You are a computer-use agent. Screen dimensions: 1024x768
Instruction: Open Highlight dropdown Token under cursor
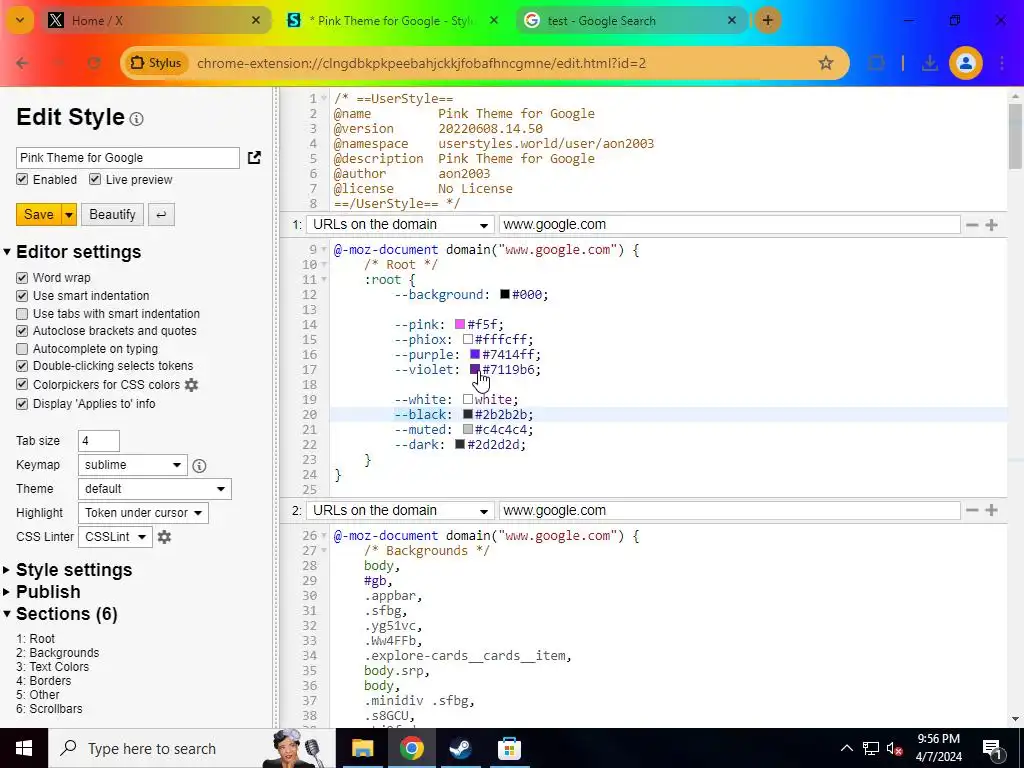tap(143, 513)
